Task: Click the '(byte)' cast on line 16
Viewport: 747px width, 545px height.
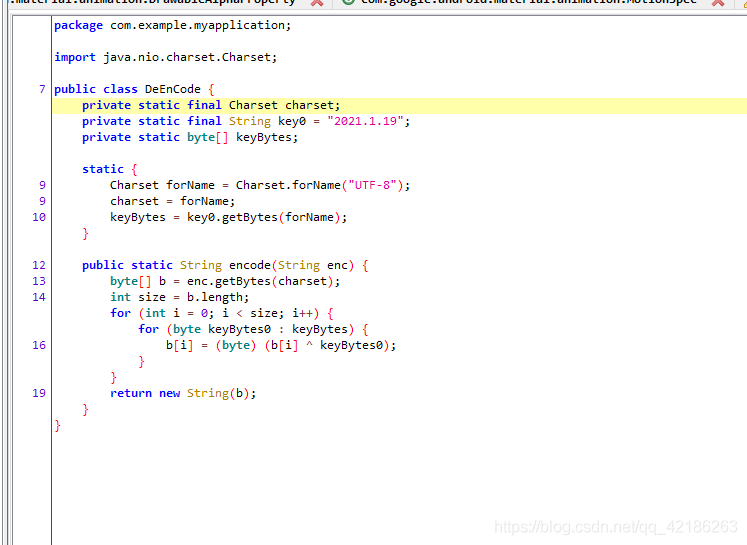Action: tap(236, 345)
